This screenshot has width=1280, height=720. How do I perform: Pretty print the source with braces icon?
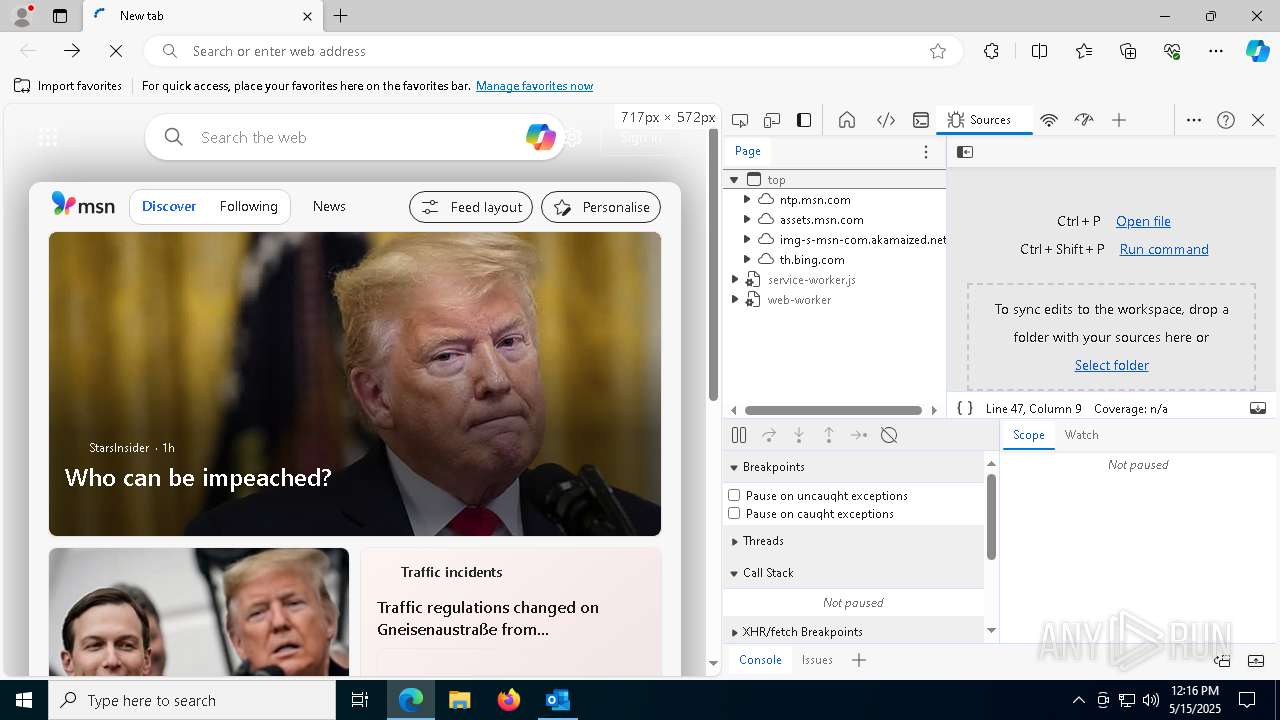click(x=965, y=408)
